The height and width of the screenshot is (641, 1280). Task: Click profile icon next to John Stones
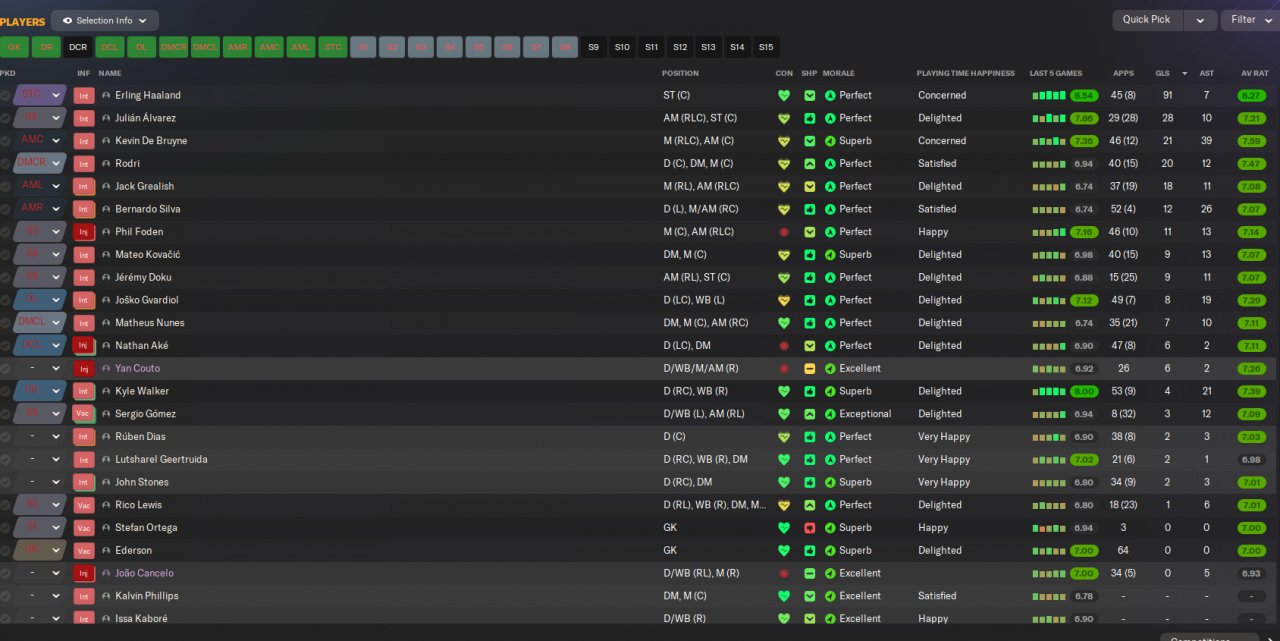pos(106,483)
